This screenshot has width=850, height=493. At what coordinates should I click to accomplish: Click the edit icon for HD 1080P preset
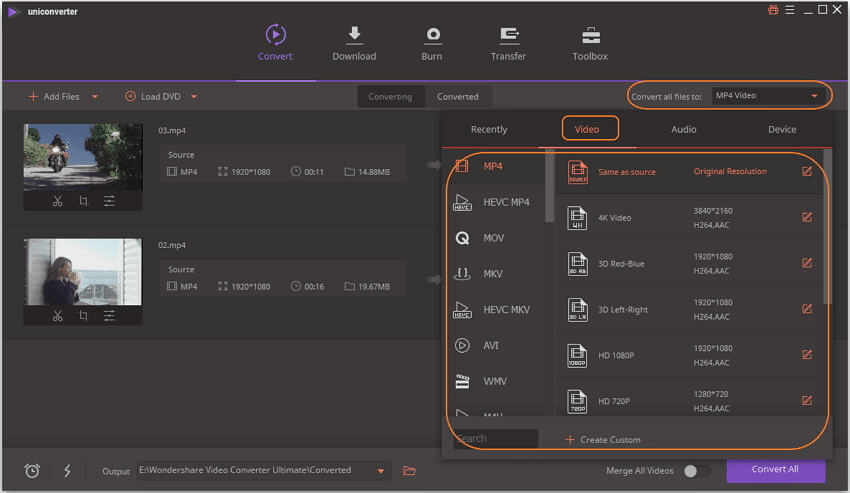pyautogui.click(x=807, y=355)
